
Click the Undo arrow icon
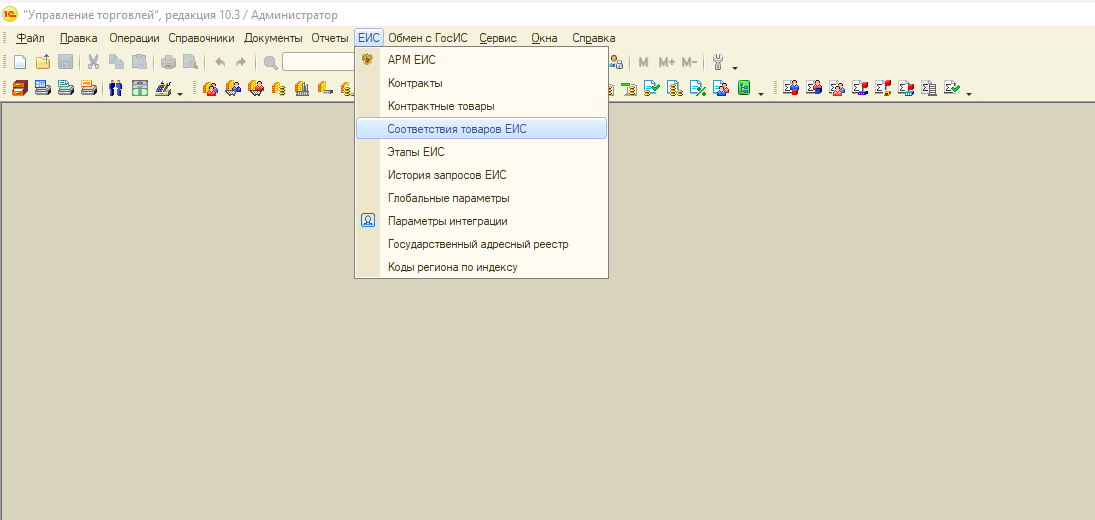220,62
